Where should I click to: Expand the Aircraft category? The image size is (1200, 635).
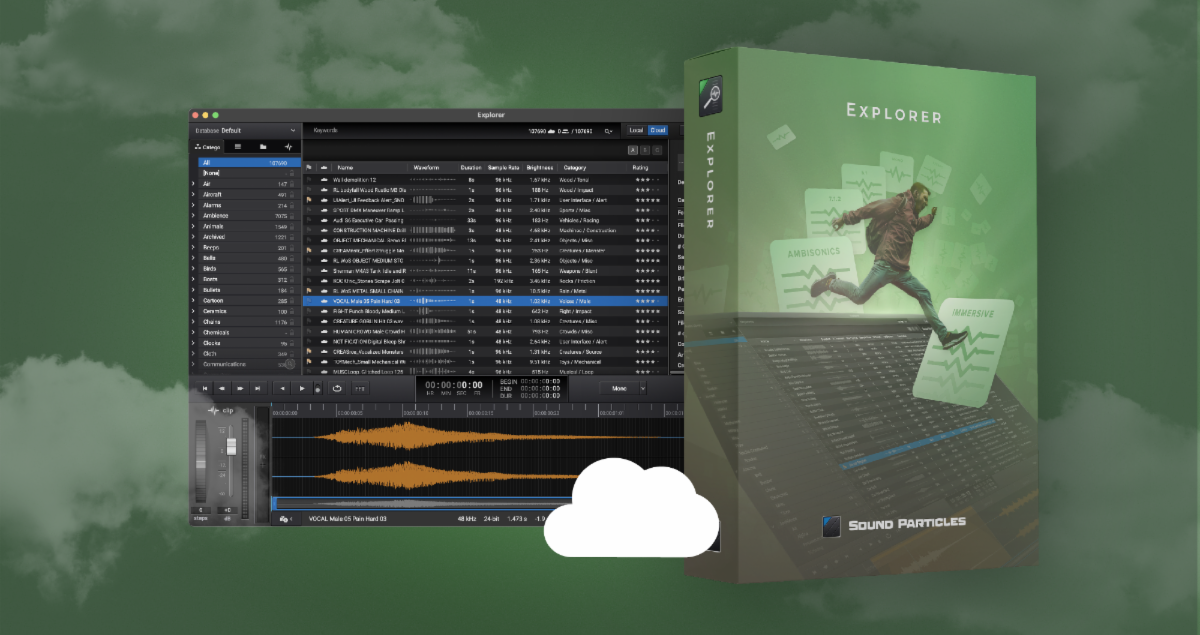[x=193, y=194]
